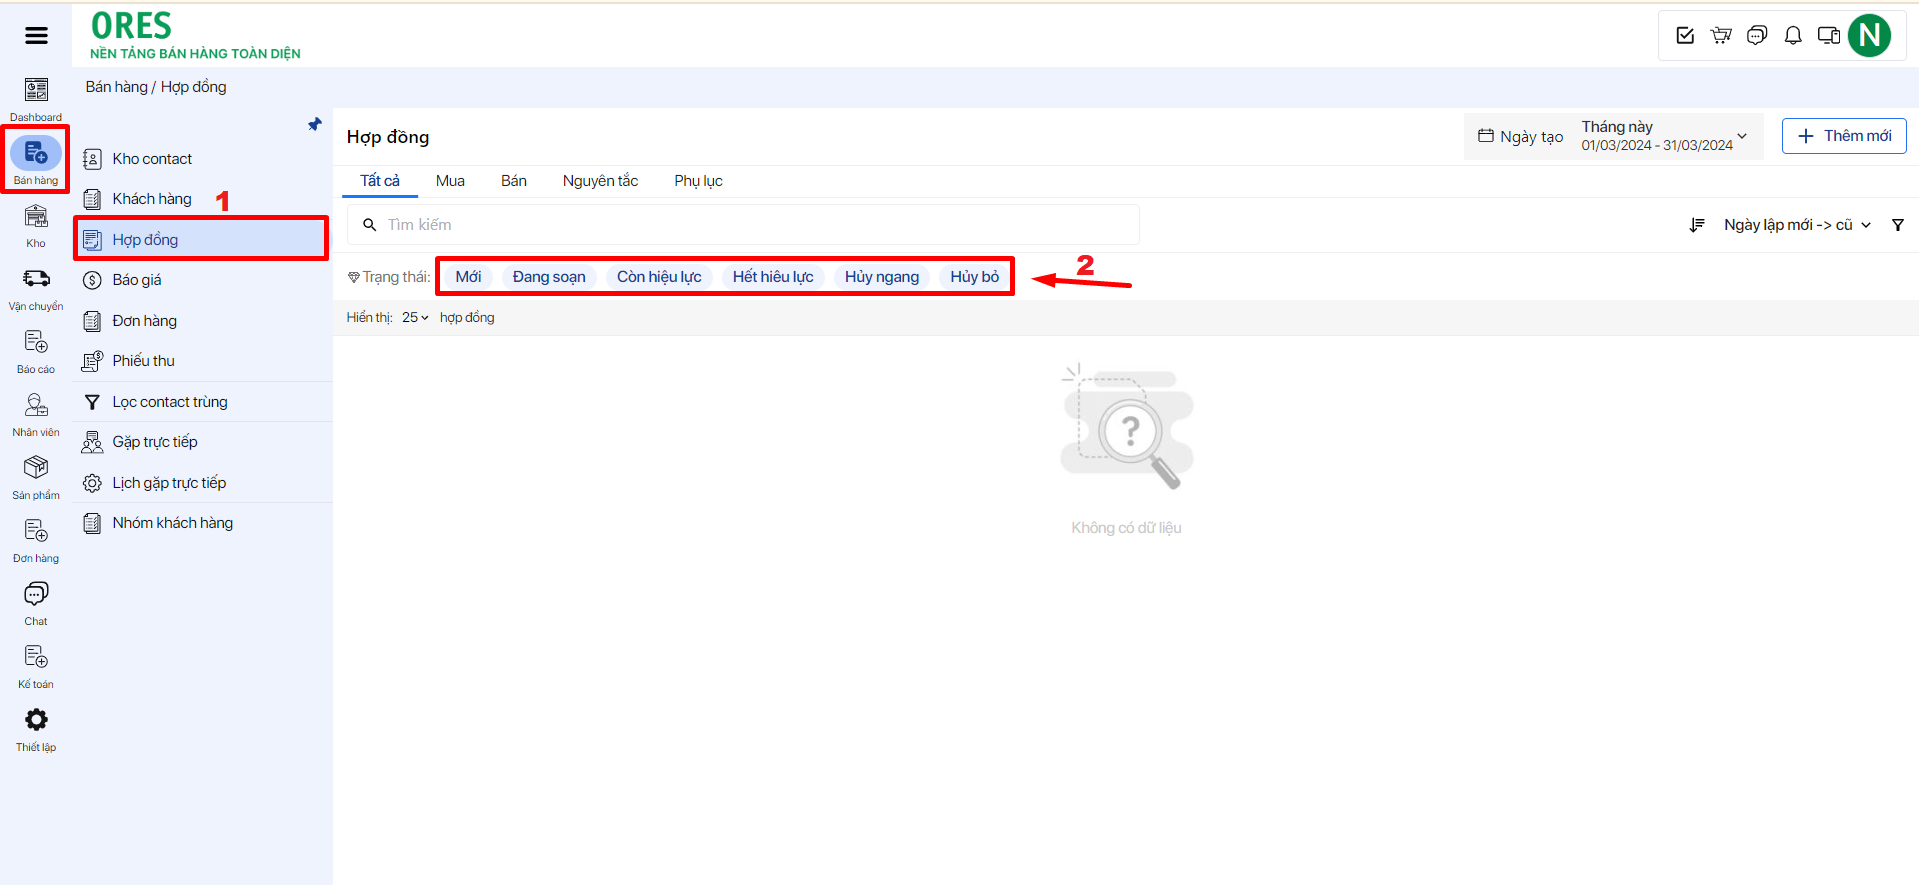This screenshot has height=888, width=1926.
Task: Open the shopping cart icon in header
Action: pyautogui.click(x=1721, y=36)
